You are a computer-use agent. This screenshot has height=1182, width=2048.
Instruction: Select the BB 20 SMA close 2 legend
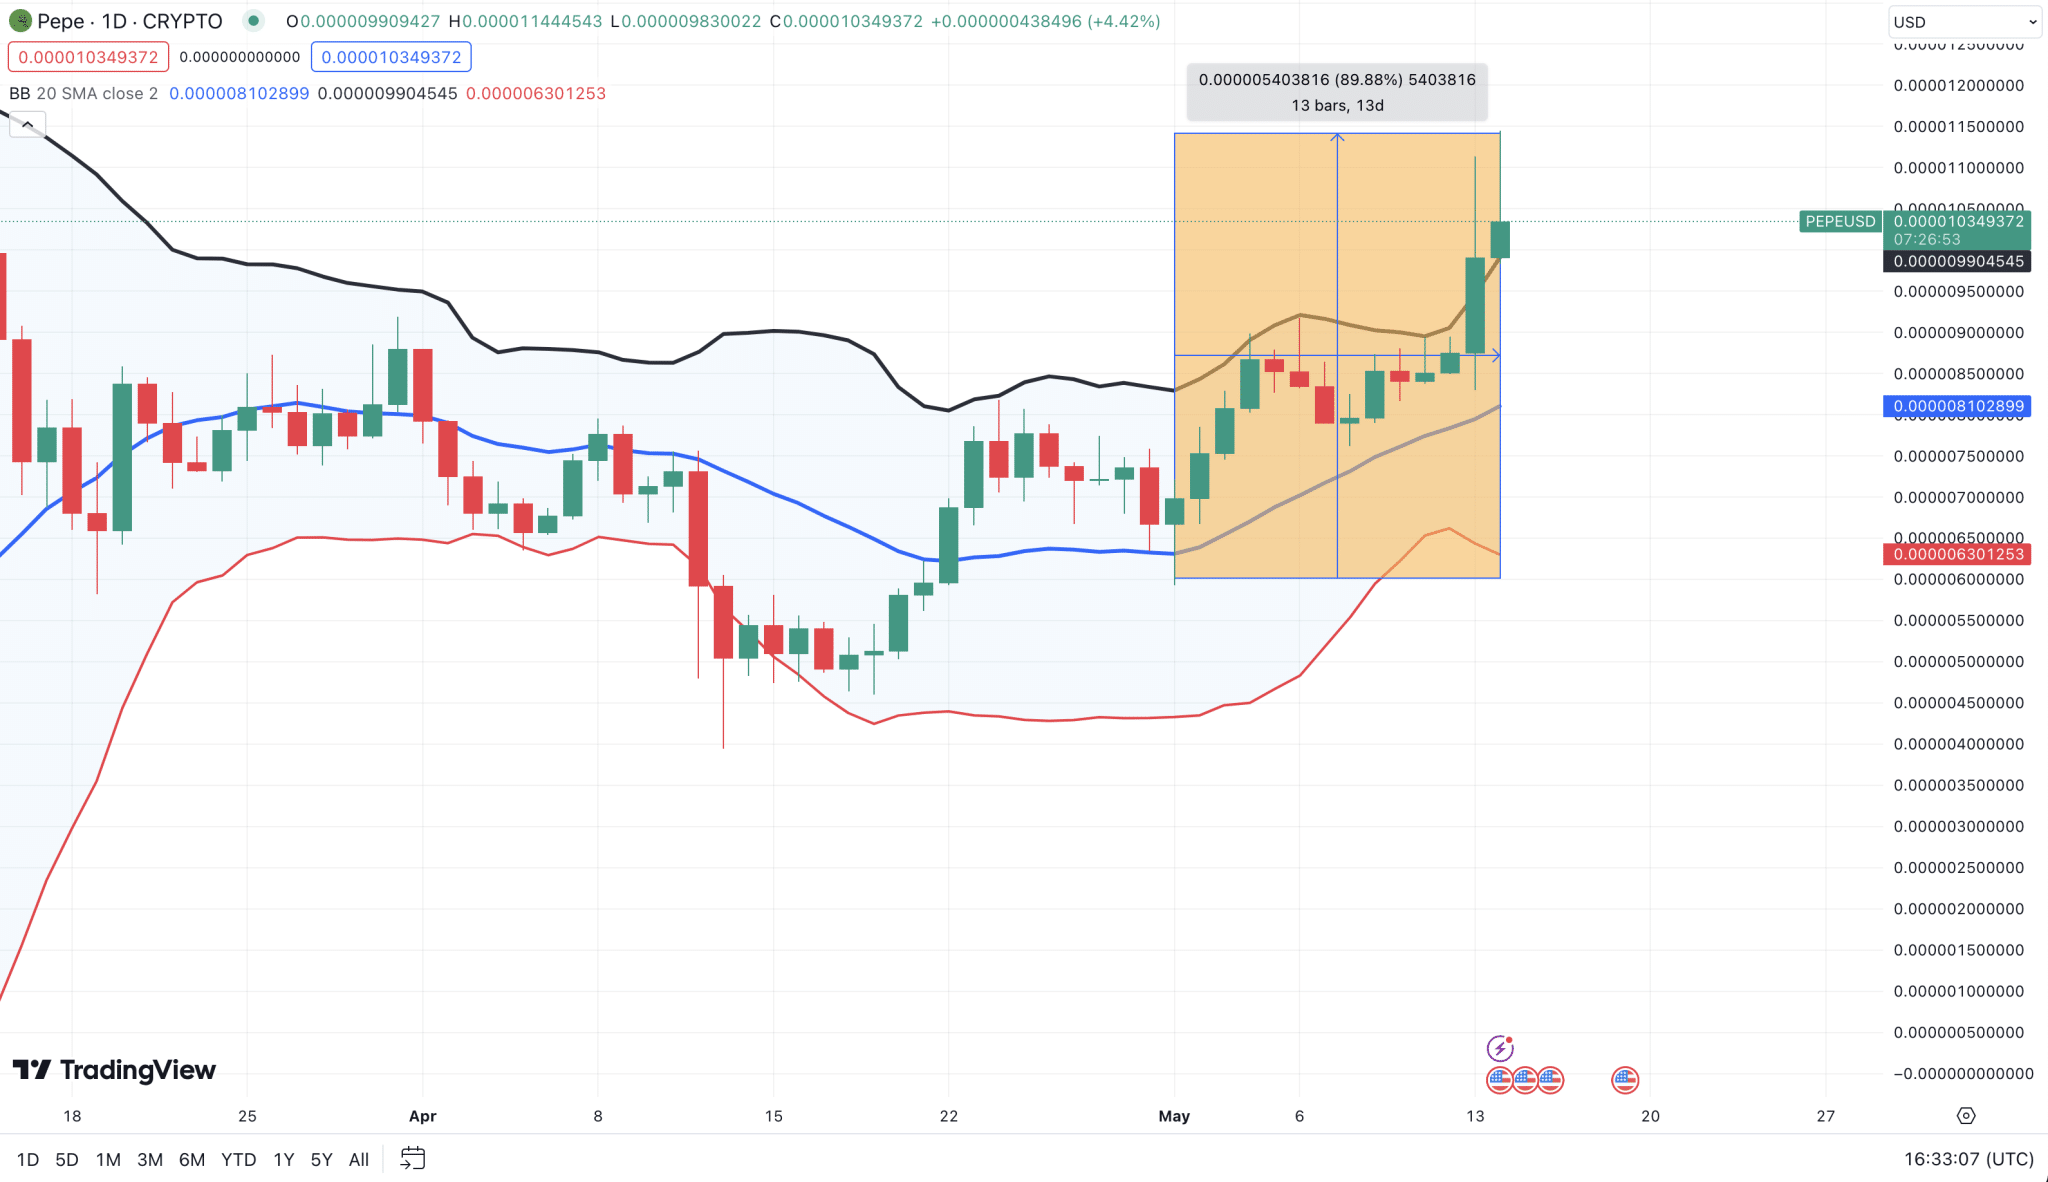(x=84, y=93)
